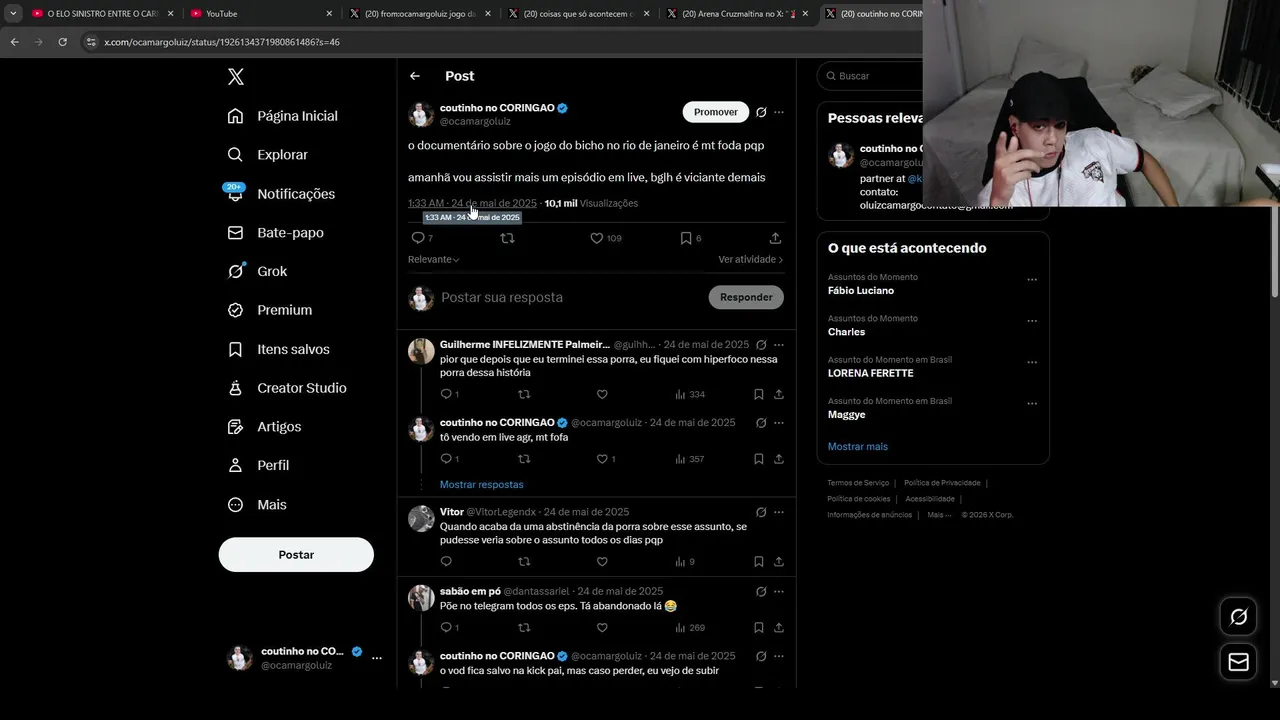The image size is (1280, 720).
Task: Open Itens salvos bookmarks
Action: click(279, 349)
